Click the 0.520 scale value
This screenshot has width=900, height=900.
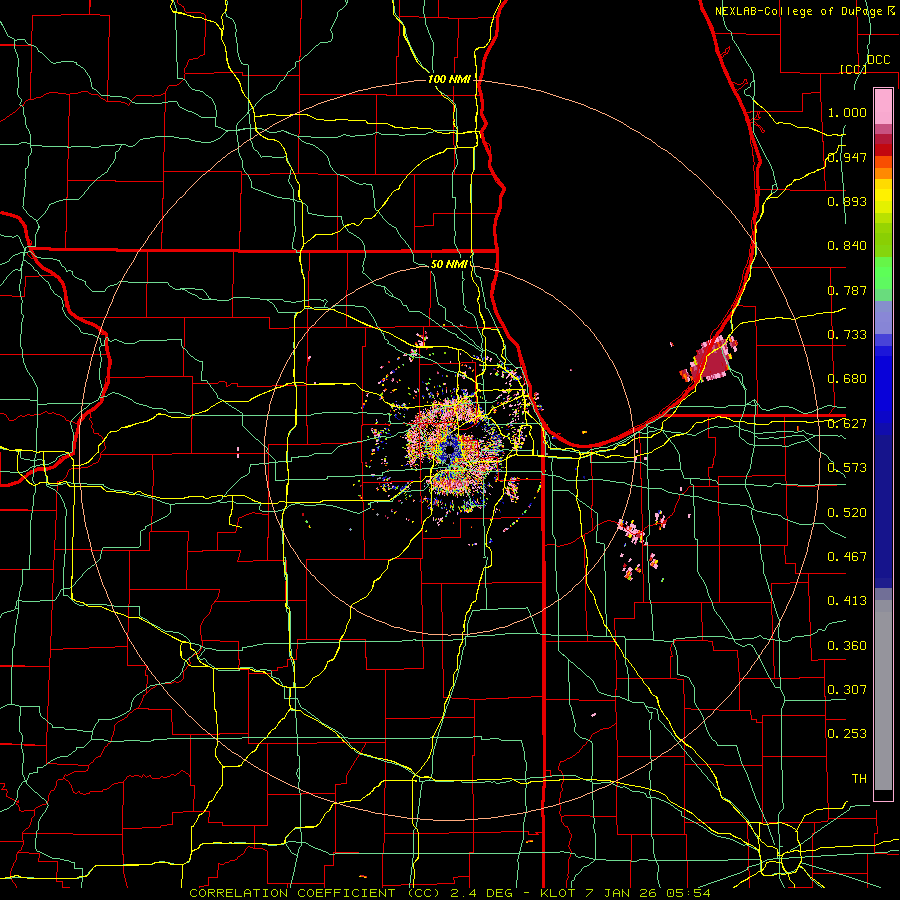tap(847, 513)
